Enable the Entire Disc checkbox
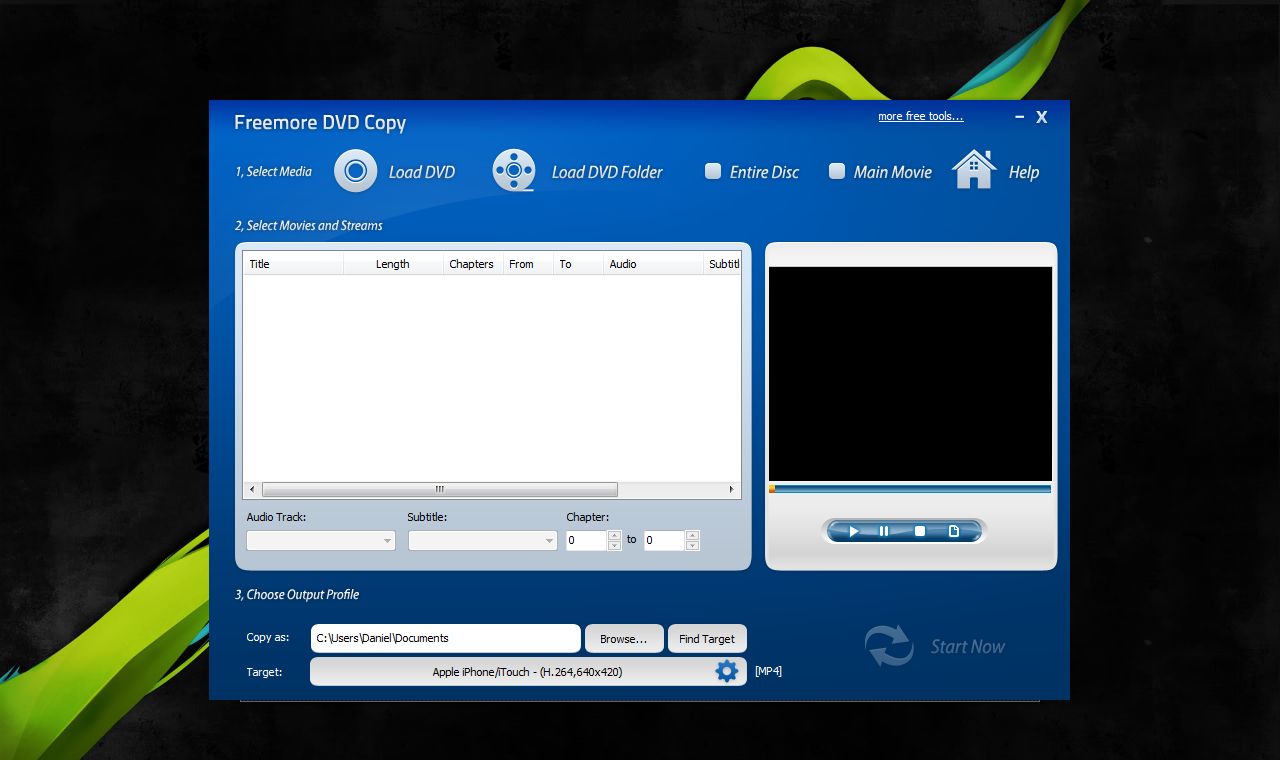 (713, 171)
